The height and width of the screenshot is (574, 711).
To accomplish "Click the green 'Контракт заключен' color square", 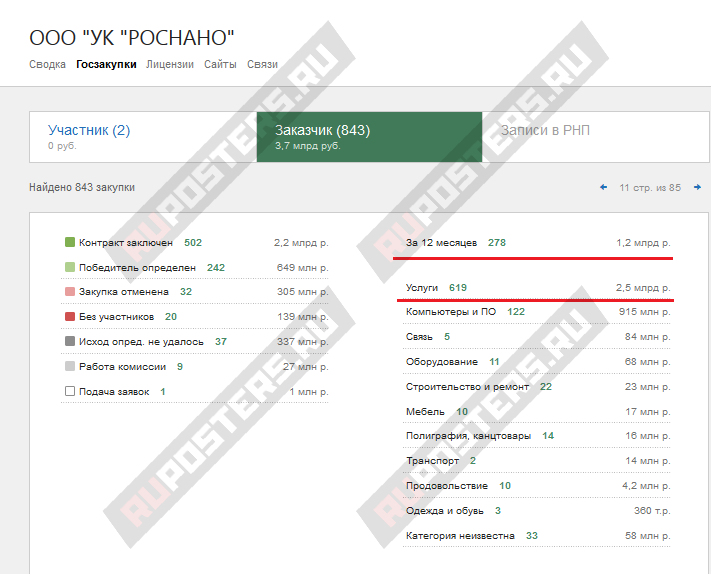I will pos(70,242).
